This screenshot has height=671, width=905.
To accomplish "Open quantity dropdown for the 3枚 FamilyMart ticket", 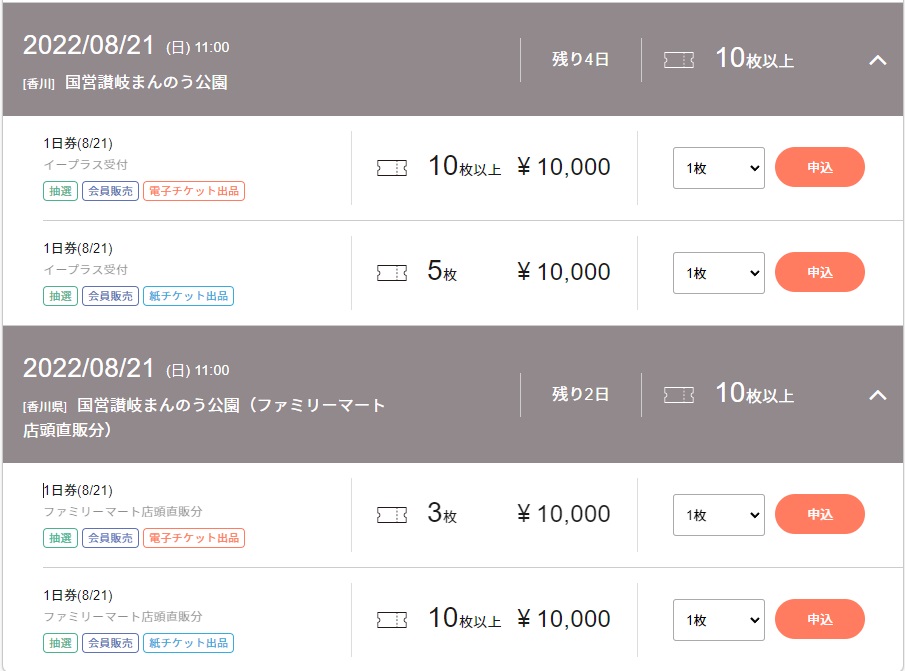I will 719,515.
